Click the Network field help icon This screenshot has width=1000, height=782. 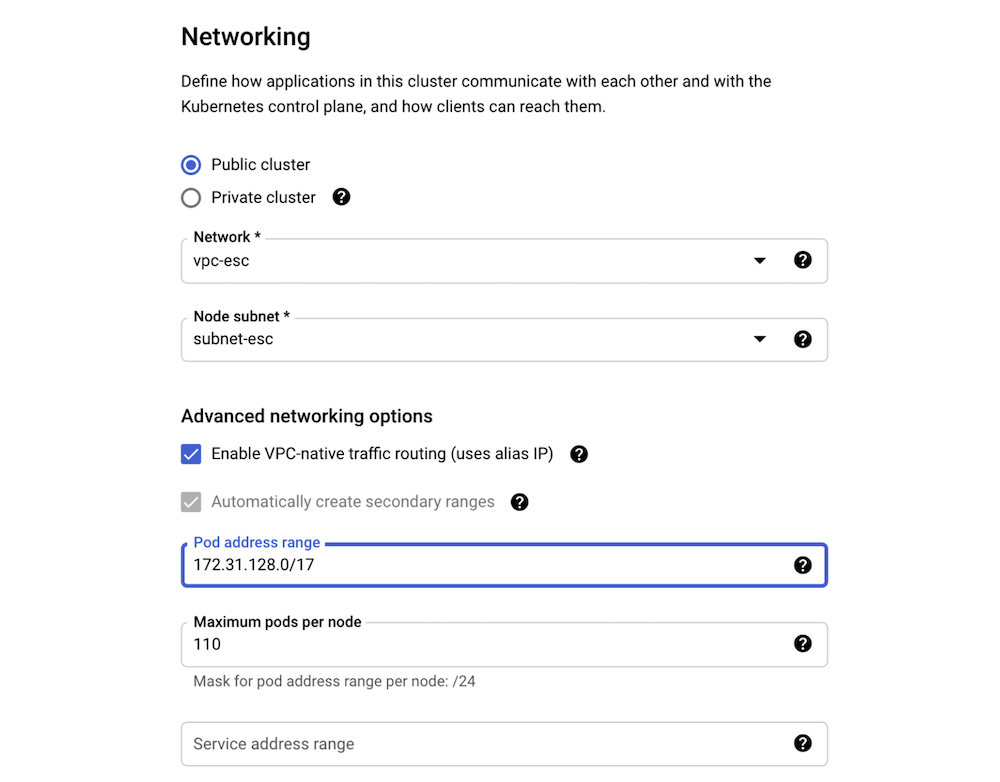click(803, 259)
